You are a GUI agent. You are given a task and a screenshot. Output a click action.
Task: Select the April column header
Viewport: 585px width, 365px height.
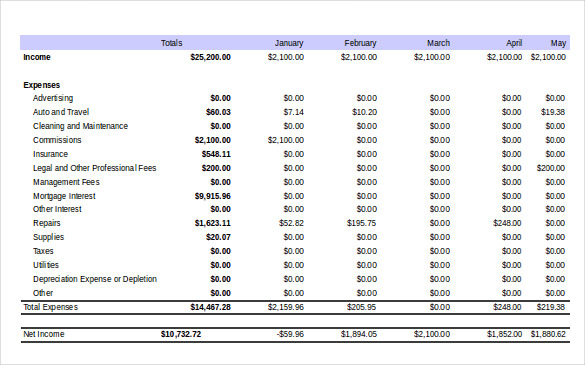tap(514, 43)
